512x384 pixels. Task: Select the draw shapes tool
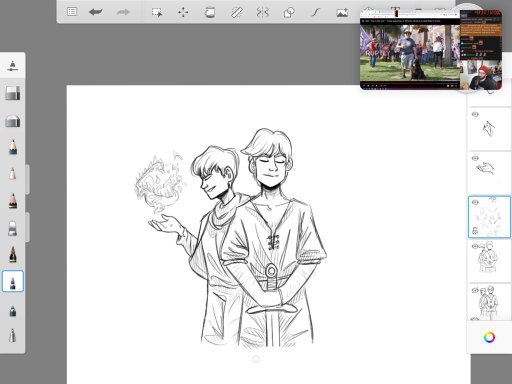[x=289, y=13]
